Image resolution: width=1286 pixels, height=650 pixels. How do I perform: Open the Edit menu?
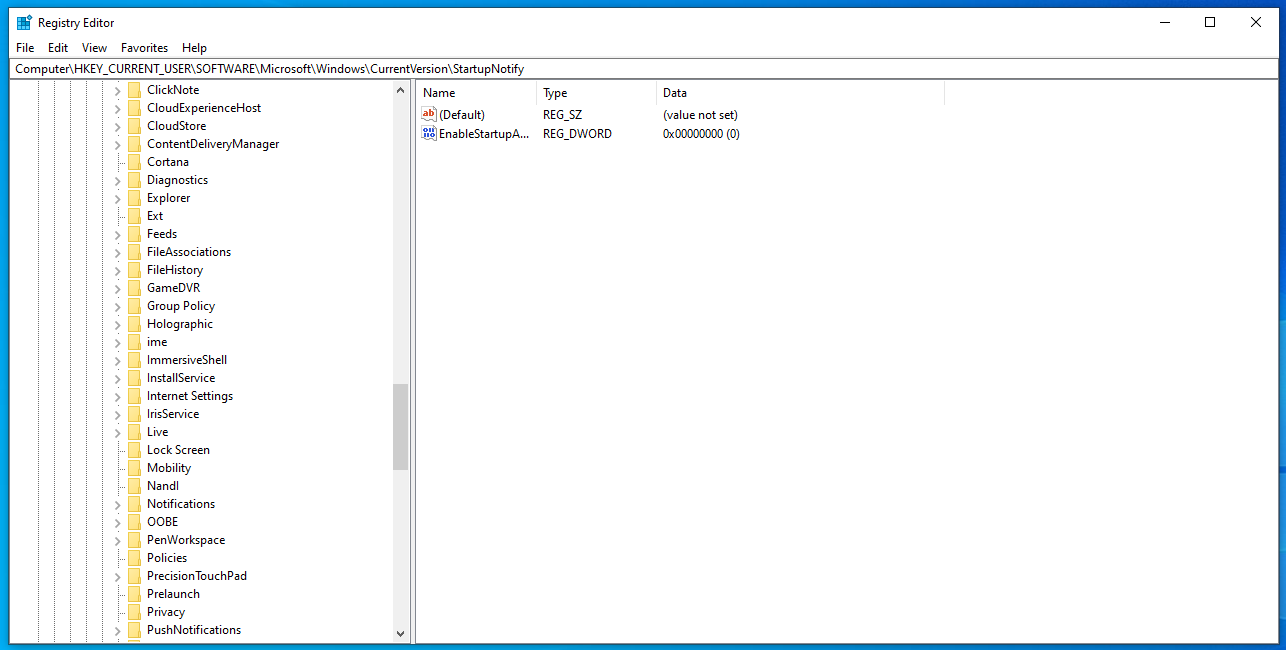[58, 48]
